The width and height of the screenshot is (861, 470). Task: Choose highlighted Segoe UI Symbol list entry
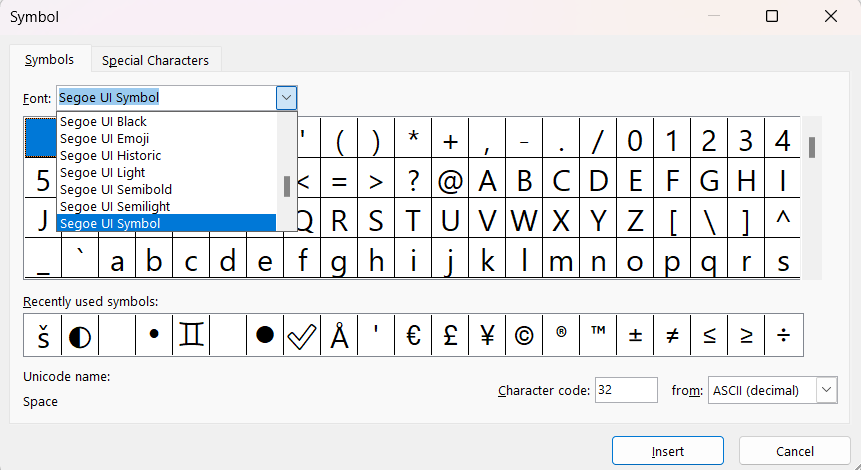[x=166, y=223]
